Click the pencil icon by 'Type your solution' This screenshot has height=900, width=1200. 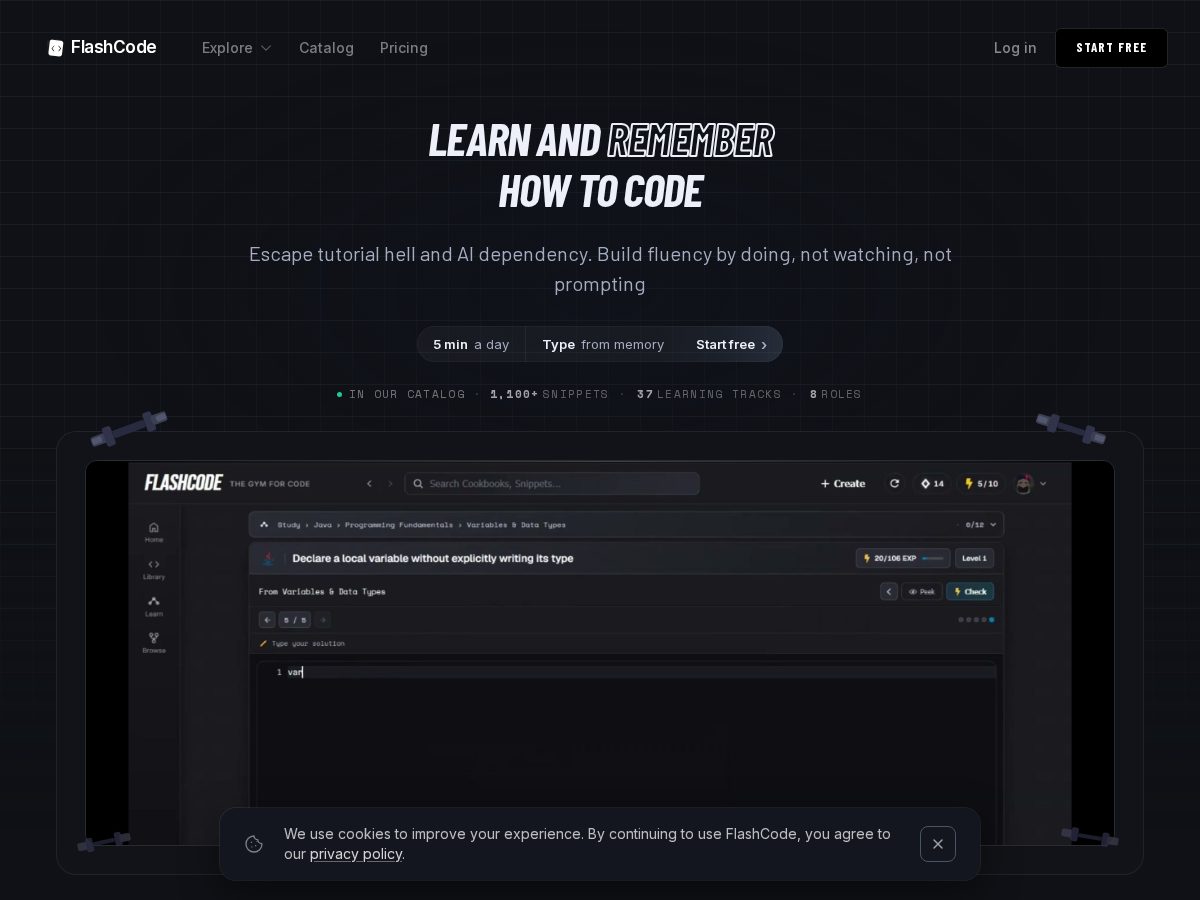click(x=263, y=643)
